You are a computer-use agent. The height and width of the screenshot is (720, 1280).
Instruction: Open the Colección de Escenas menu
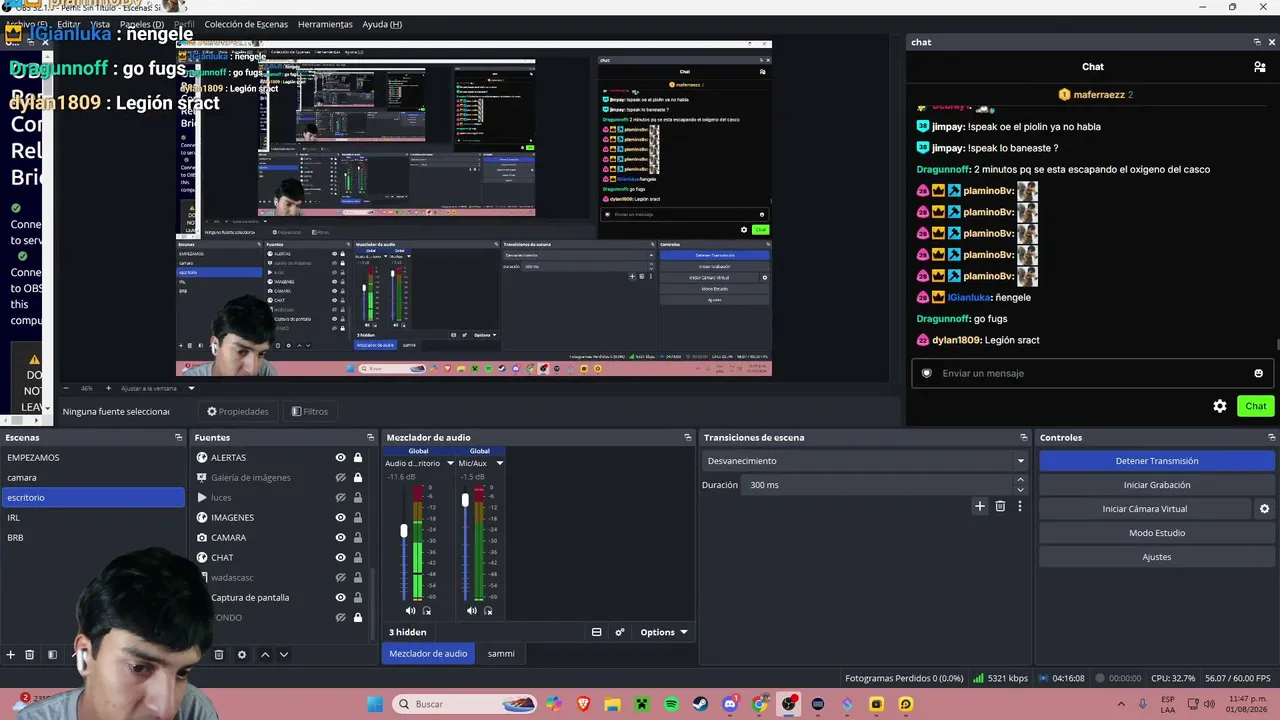click(x=246, y=24)
